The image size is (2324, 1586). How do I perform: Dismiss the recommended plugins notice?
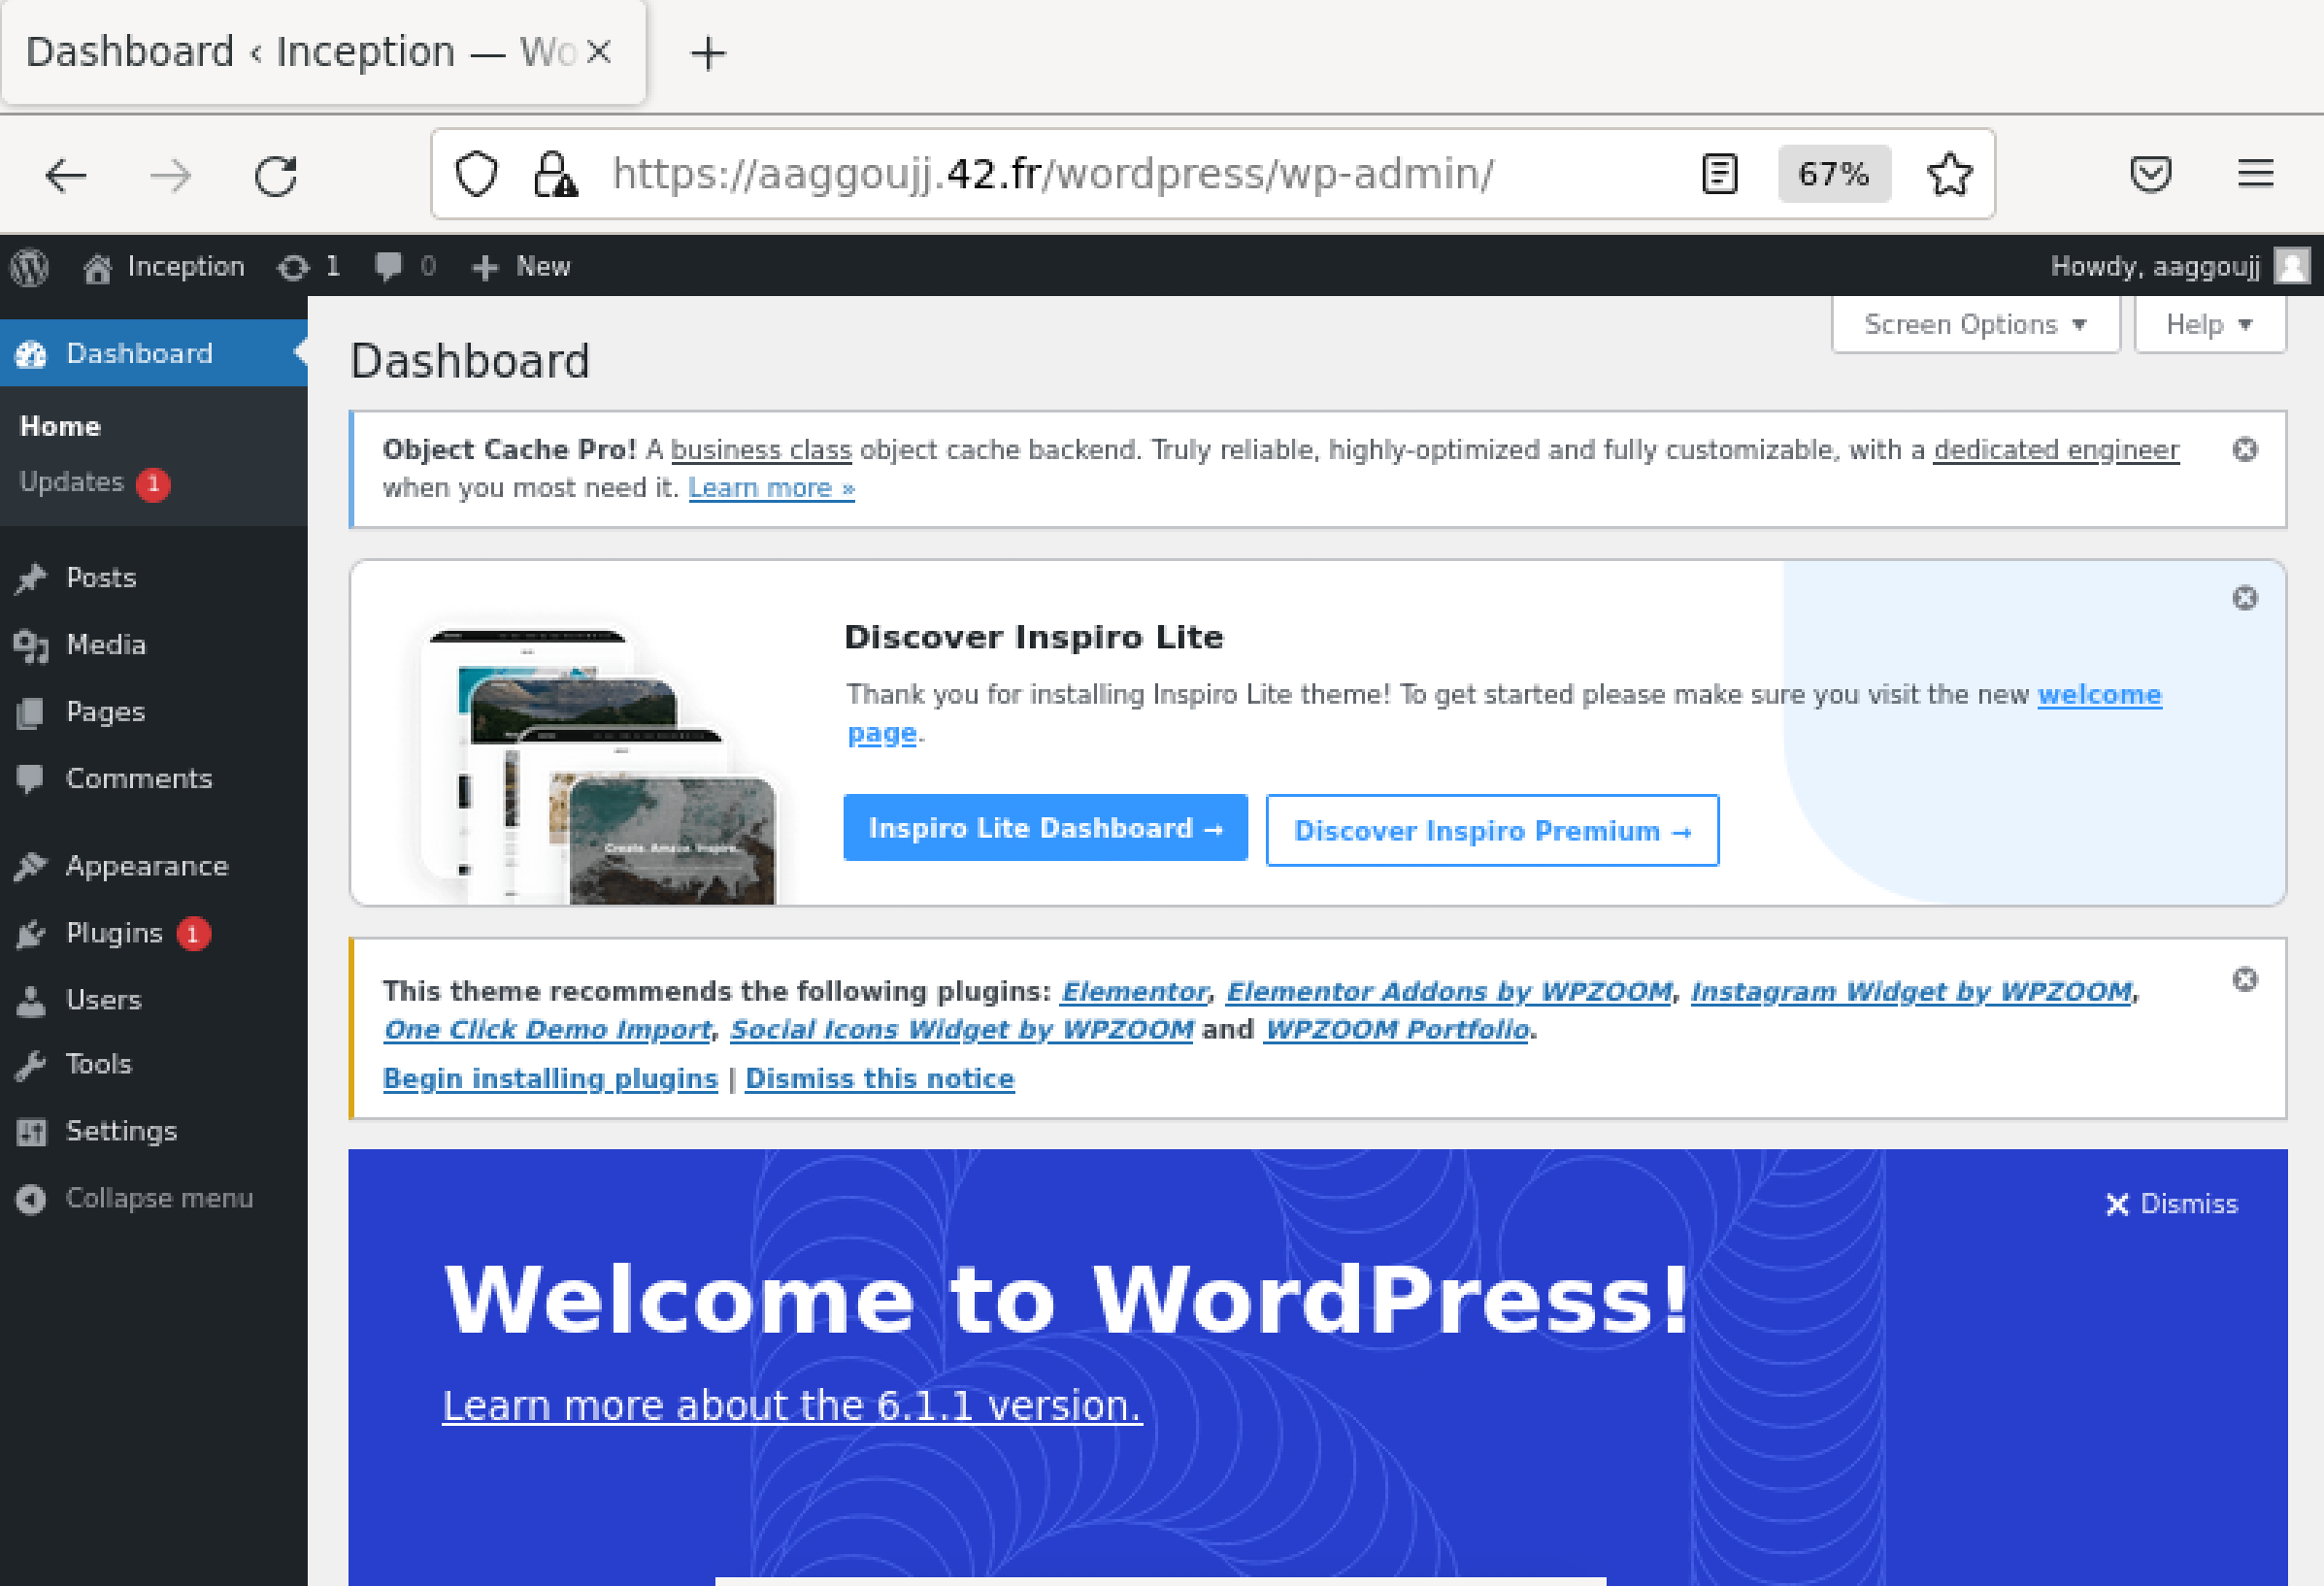[x=878, y=1077]
